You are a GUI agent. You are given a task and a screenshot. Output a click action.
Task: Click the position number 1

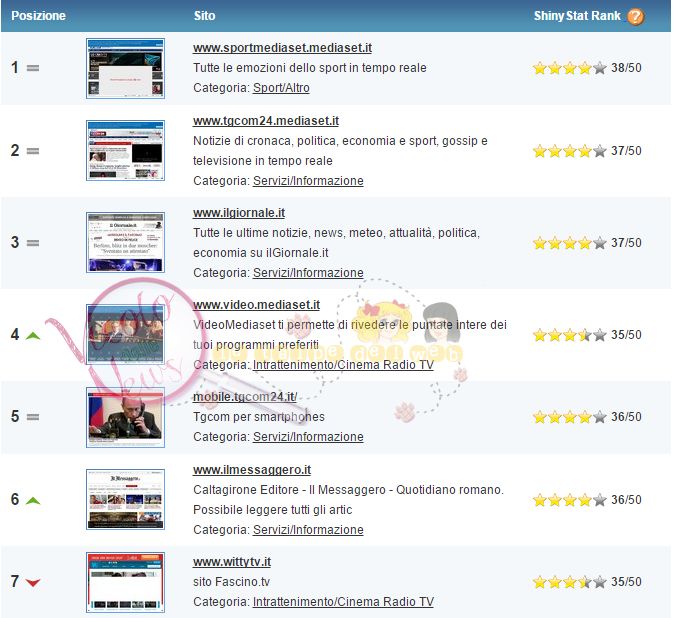click(15, 68)
